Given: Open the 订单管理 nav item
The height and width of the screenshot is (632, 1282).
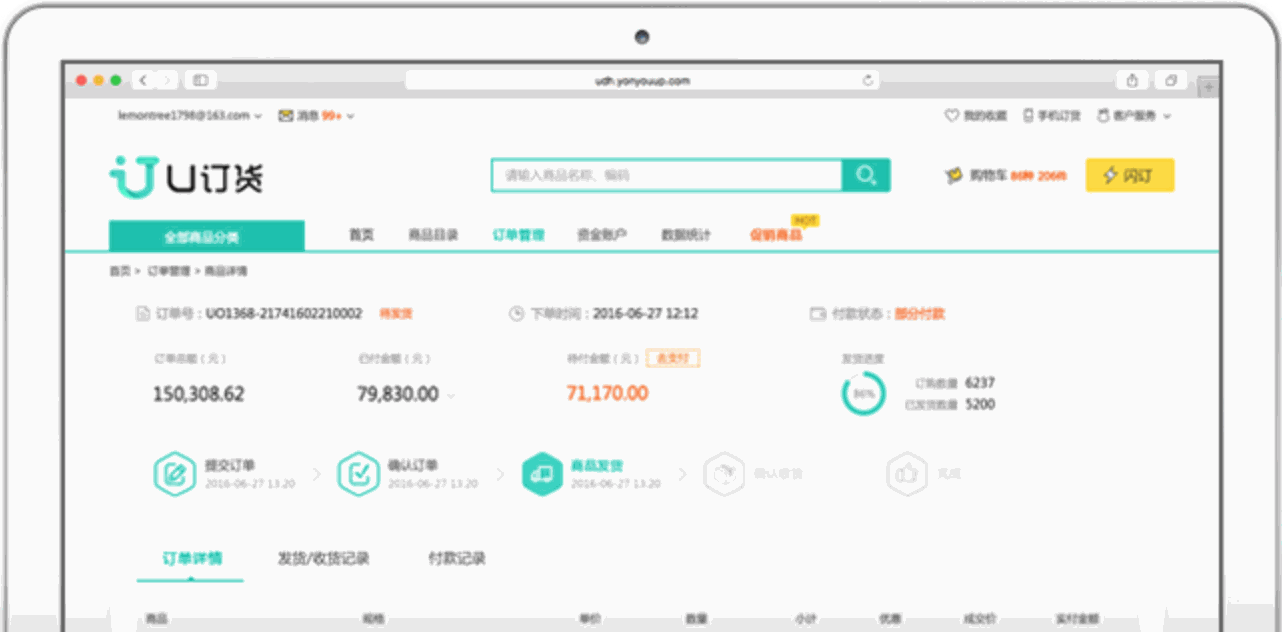Looking at the screenshot, I should (518, 236).
